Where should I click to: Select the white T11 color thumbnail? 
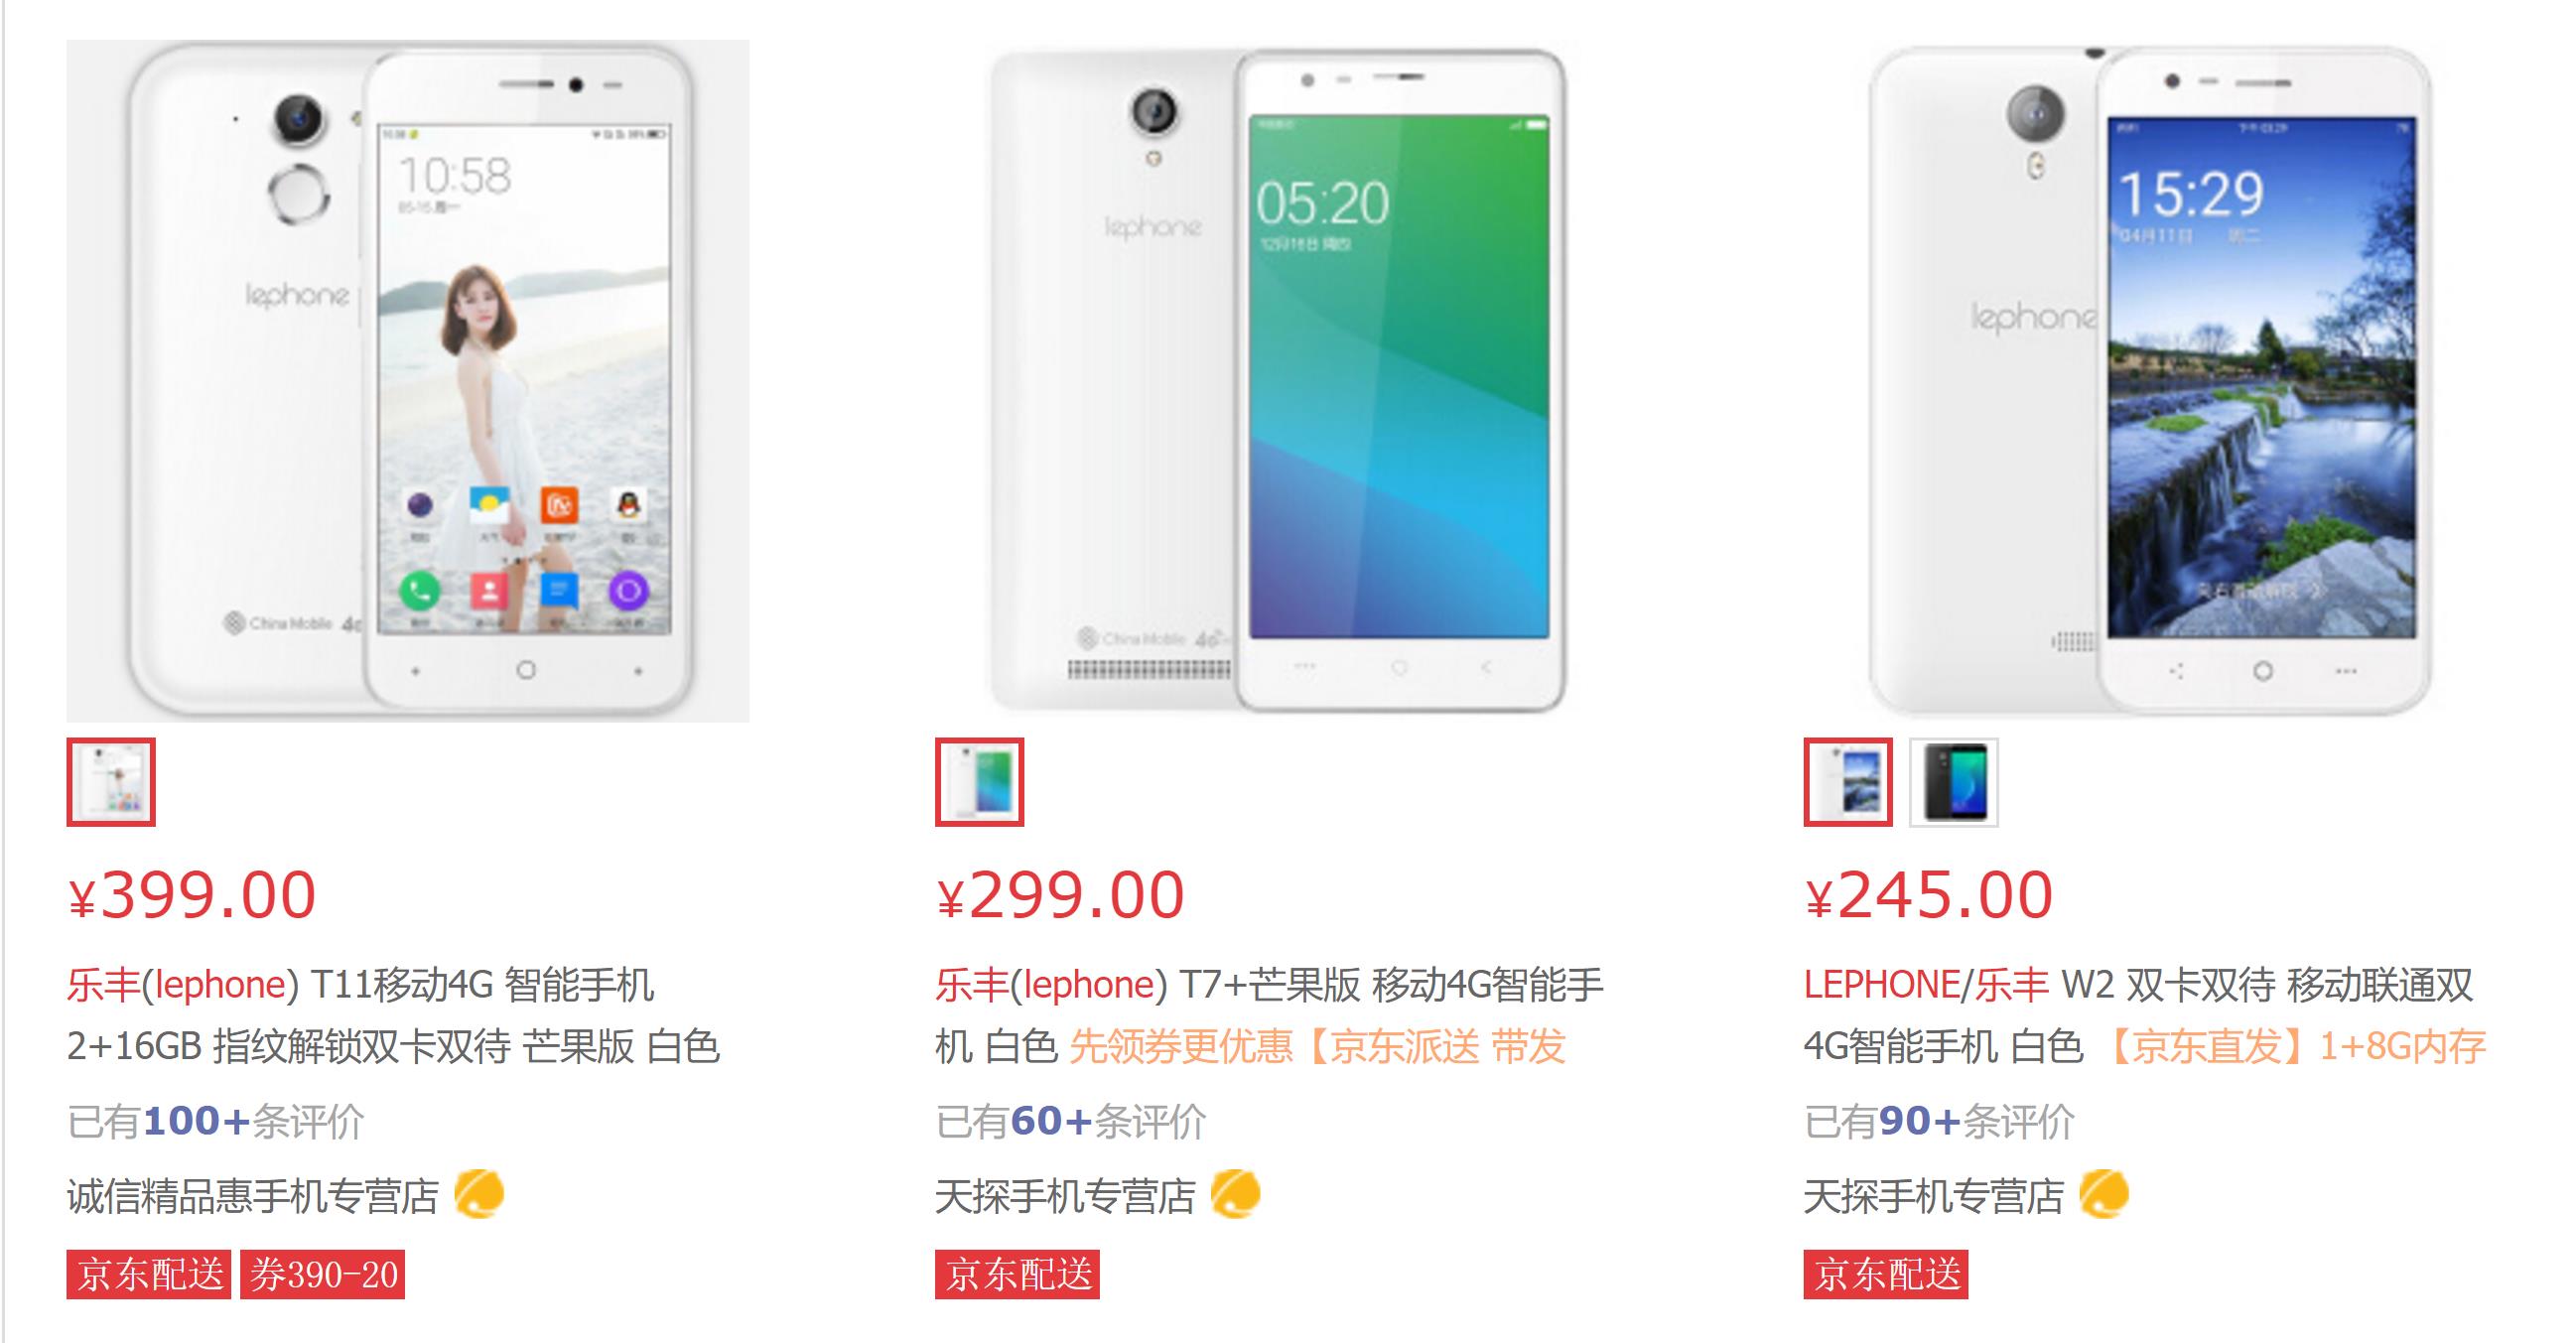(111, 782)
